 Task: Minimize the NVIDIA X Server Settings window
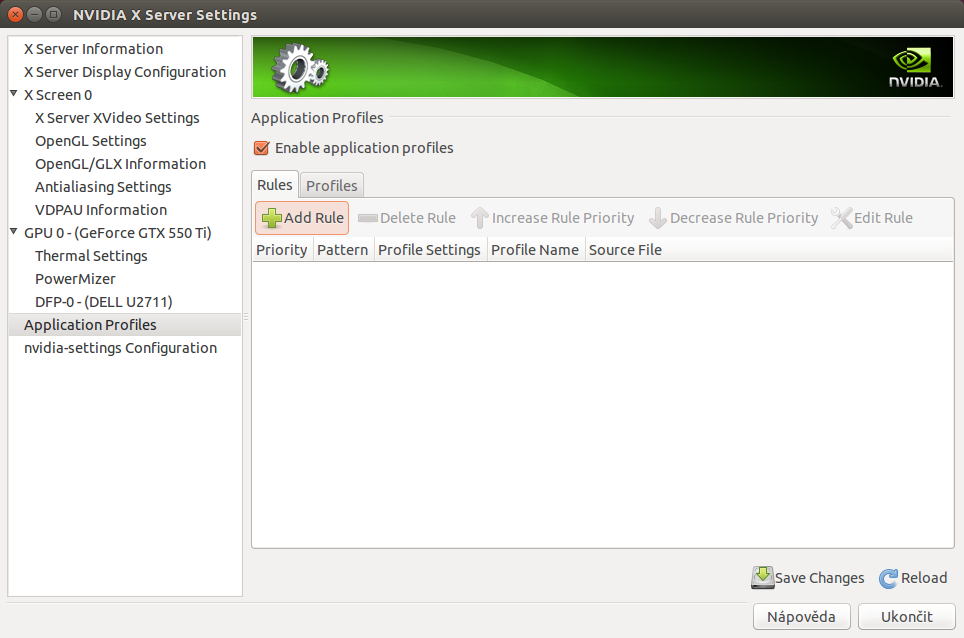click(x=35, y=14)
